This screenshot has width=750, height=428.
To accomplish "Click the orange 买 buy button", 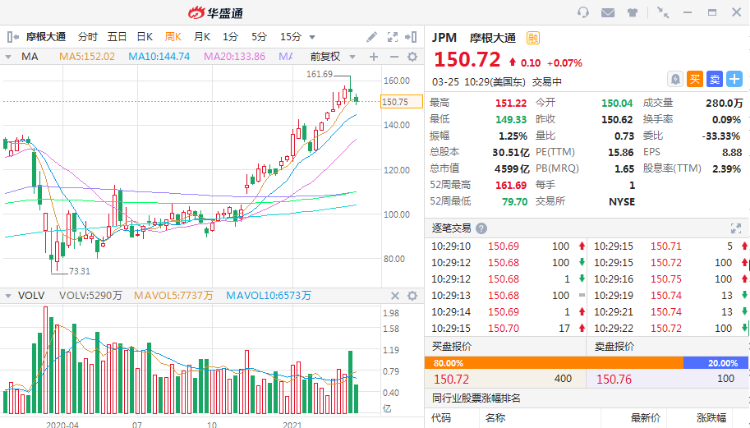I will 695,79.
